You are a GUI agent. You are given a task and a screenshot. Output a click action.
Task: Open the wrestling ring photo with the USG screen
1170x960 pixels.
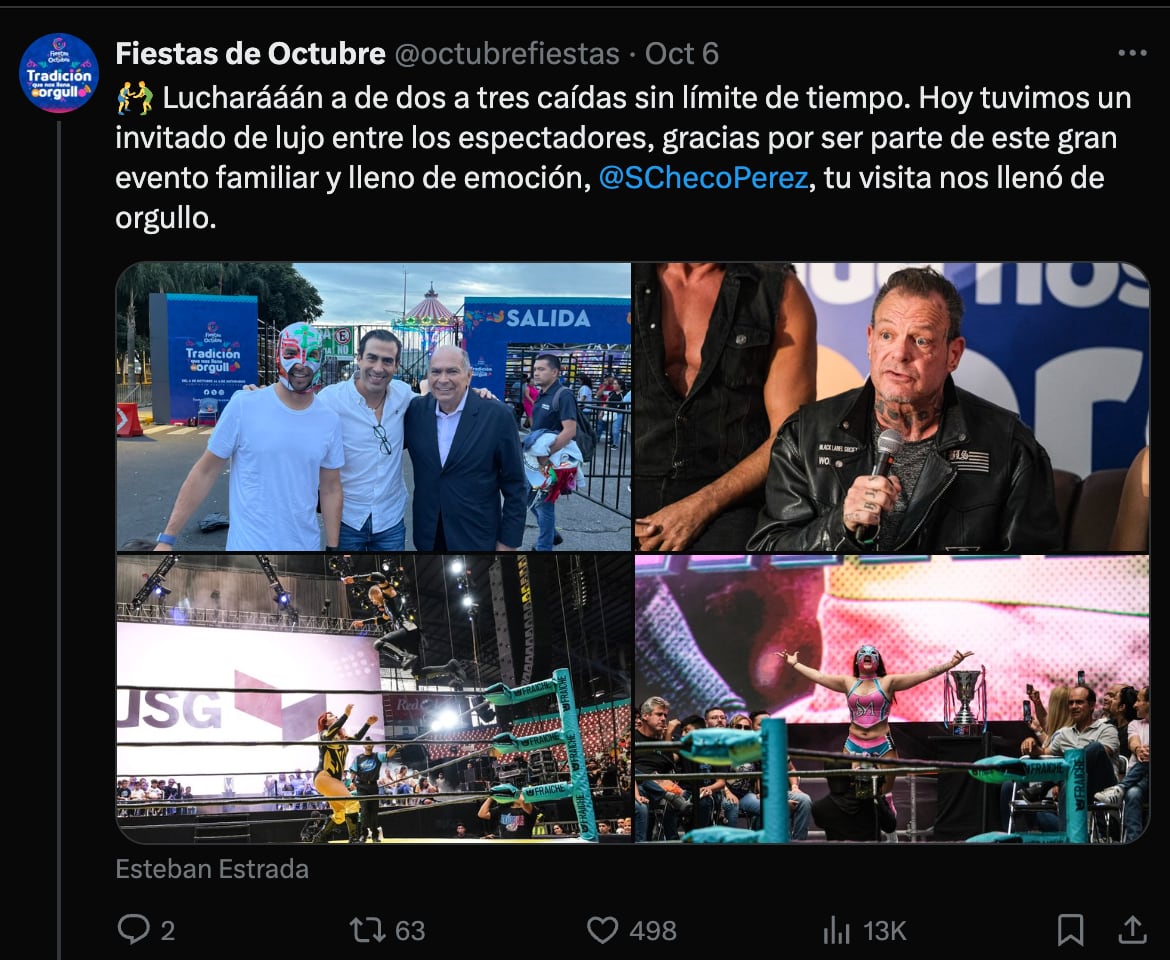(374, 699)
